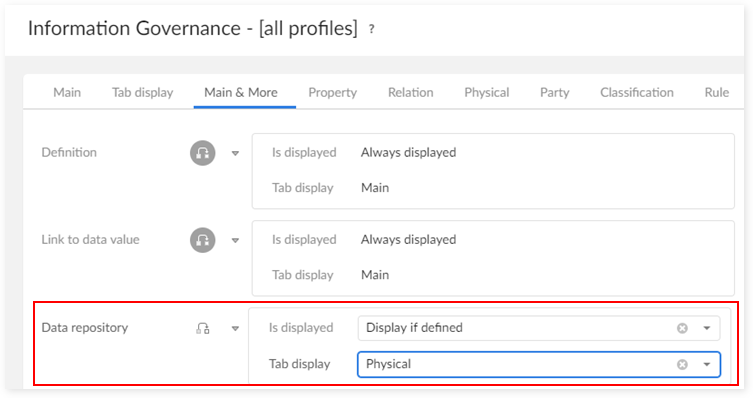Click the Physical text in the Tab display field
Screen dimensions: 753x398
tap(389, 364)
